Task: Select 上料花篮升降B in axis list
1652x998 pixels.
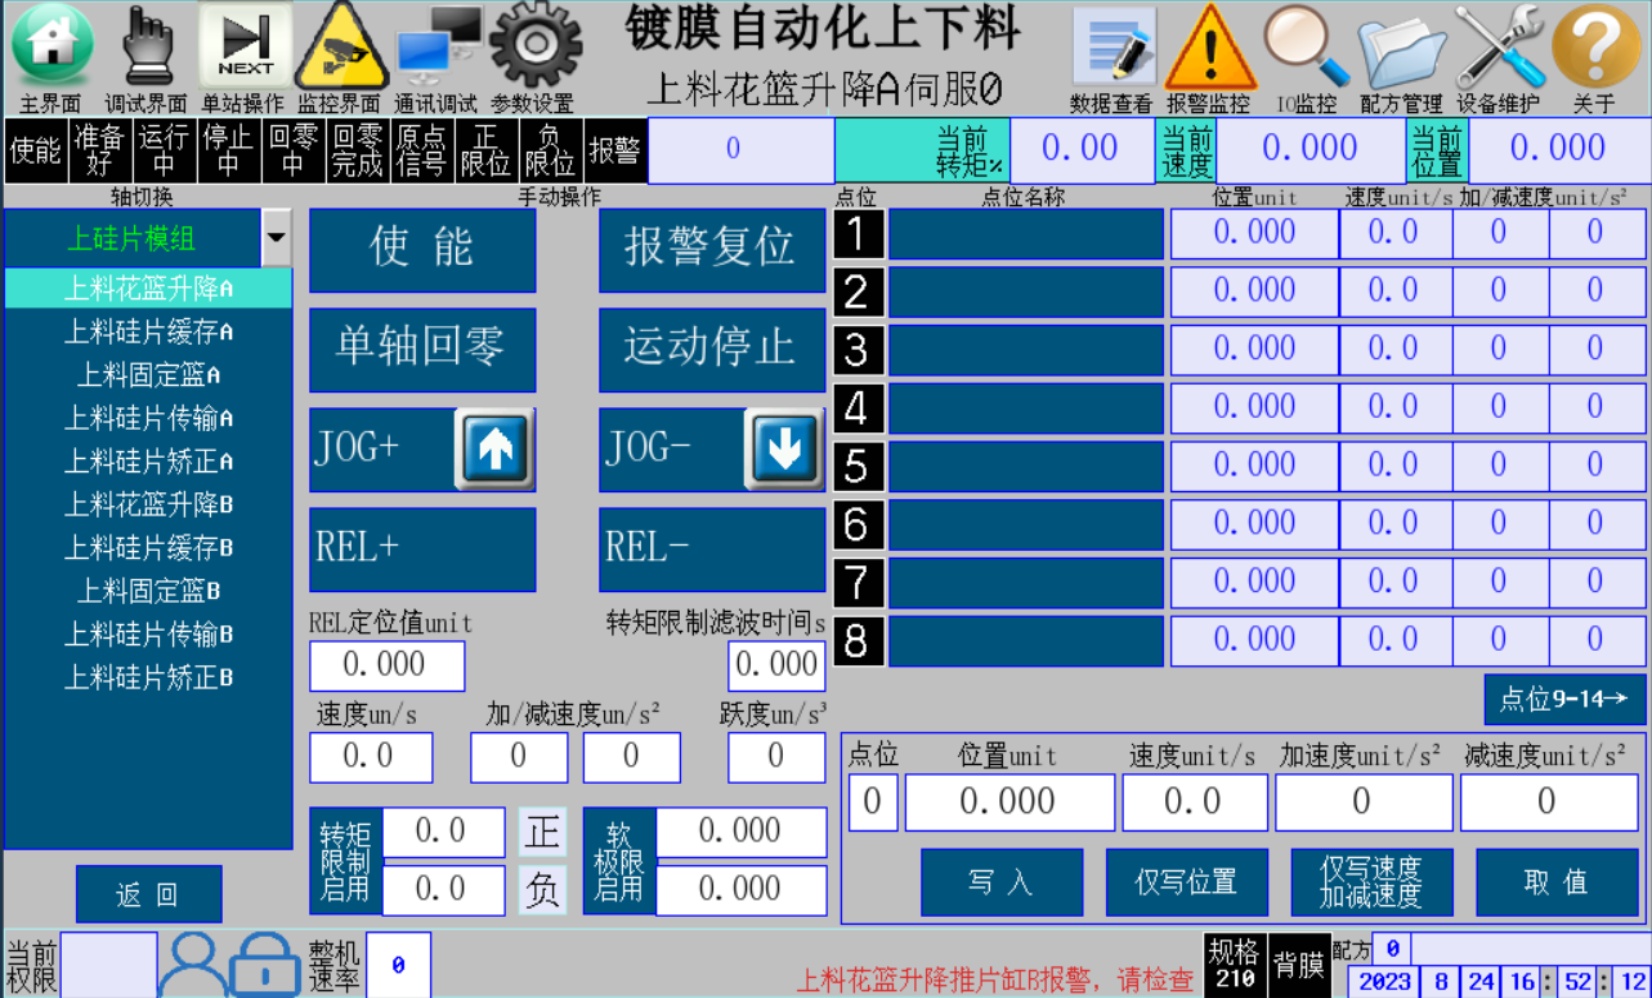Action: [x=148, y=505]
